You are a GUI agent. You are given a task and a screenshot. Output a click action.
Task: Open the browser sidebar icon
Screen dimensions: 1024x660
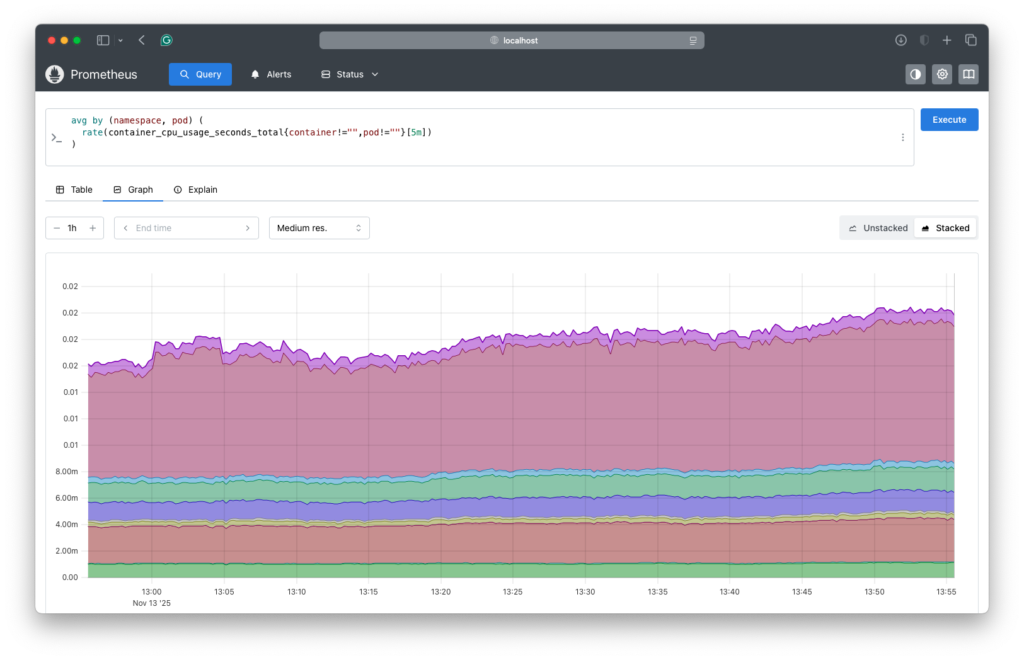pyautogui.click(x=103, y=39)
